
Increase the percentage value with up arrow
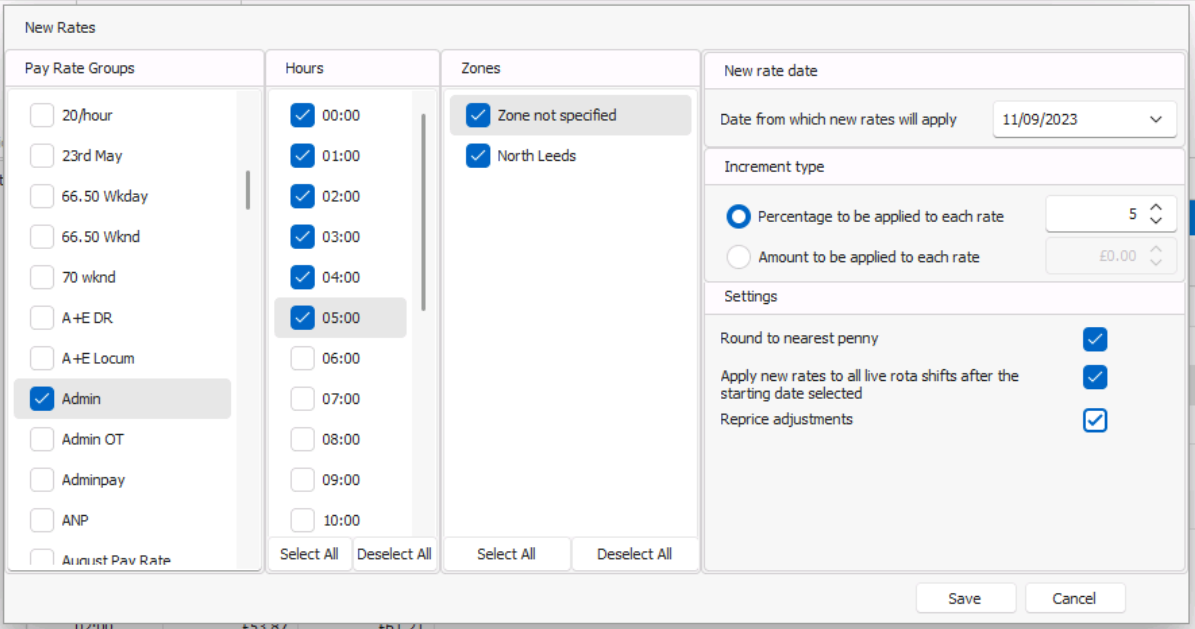[x=1156, y=208]
